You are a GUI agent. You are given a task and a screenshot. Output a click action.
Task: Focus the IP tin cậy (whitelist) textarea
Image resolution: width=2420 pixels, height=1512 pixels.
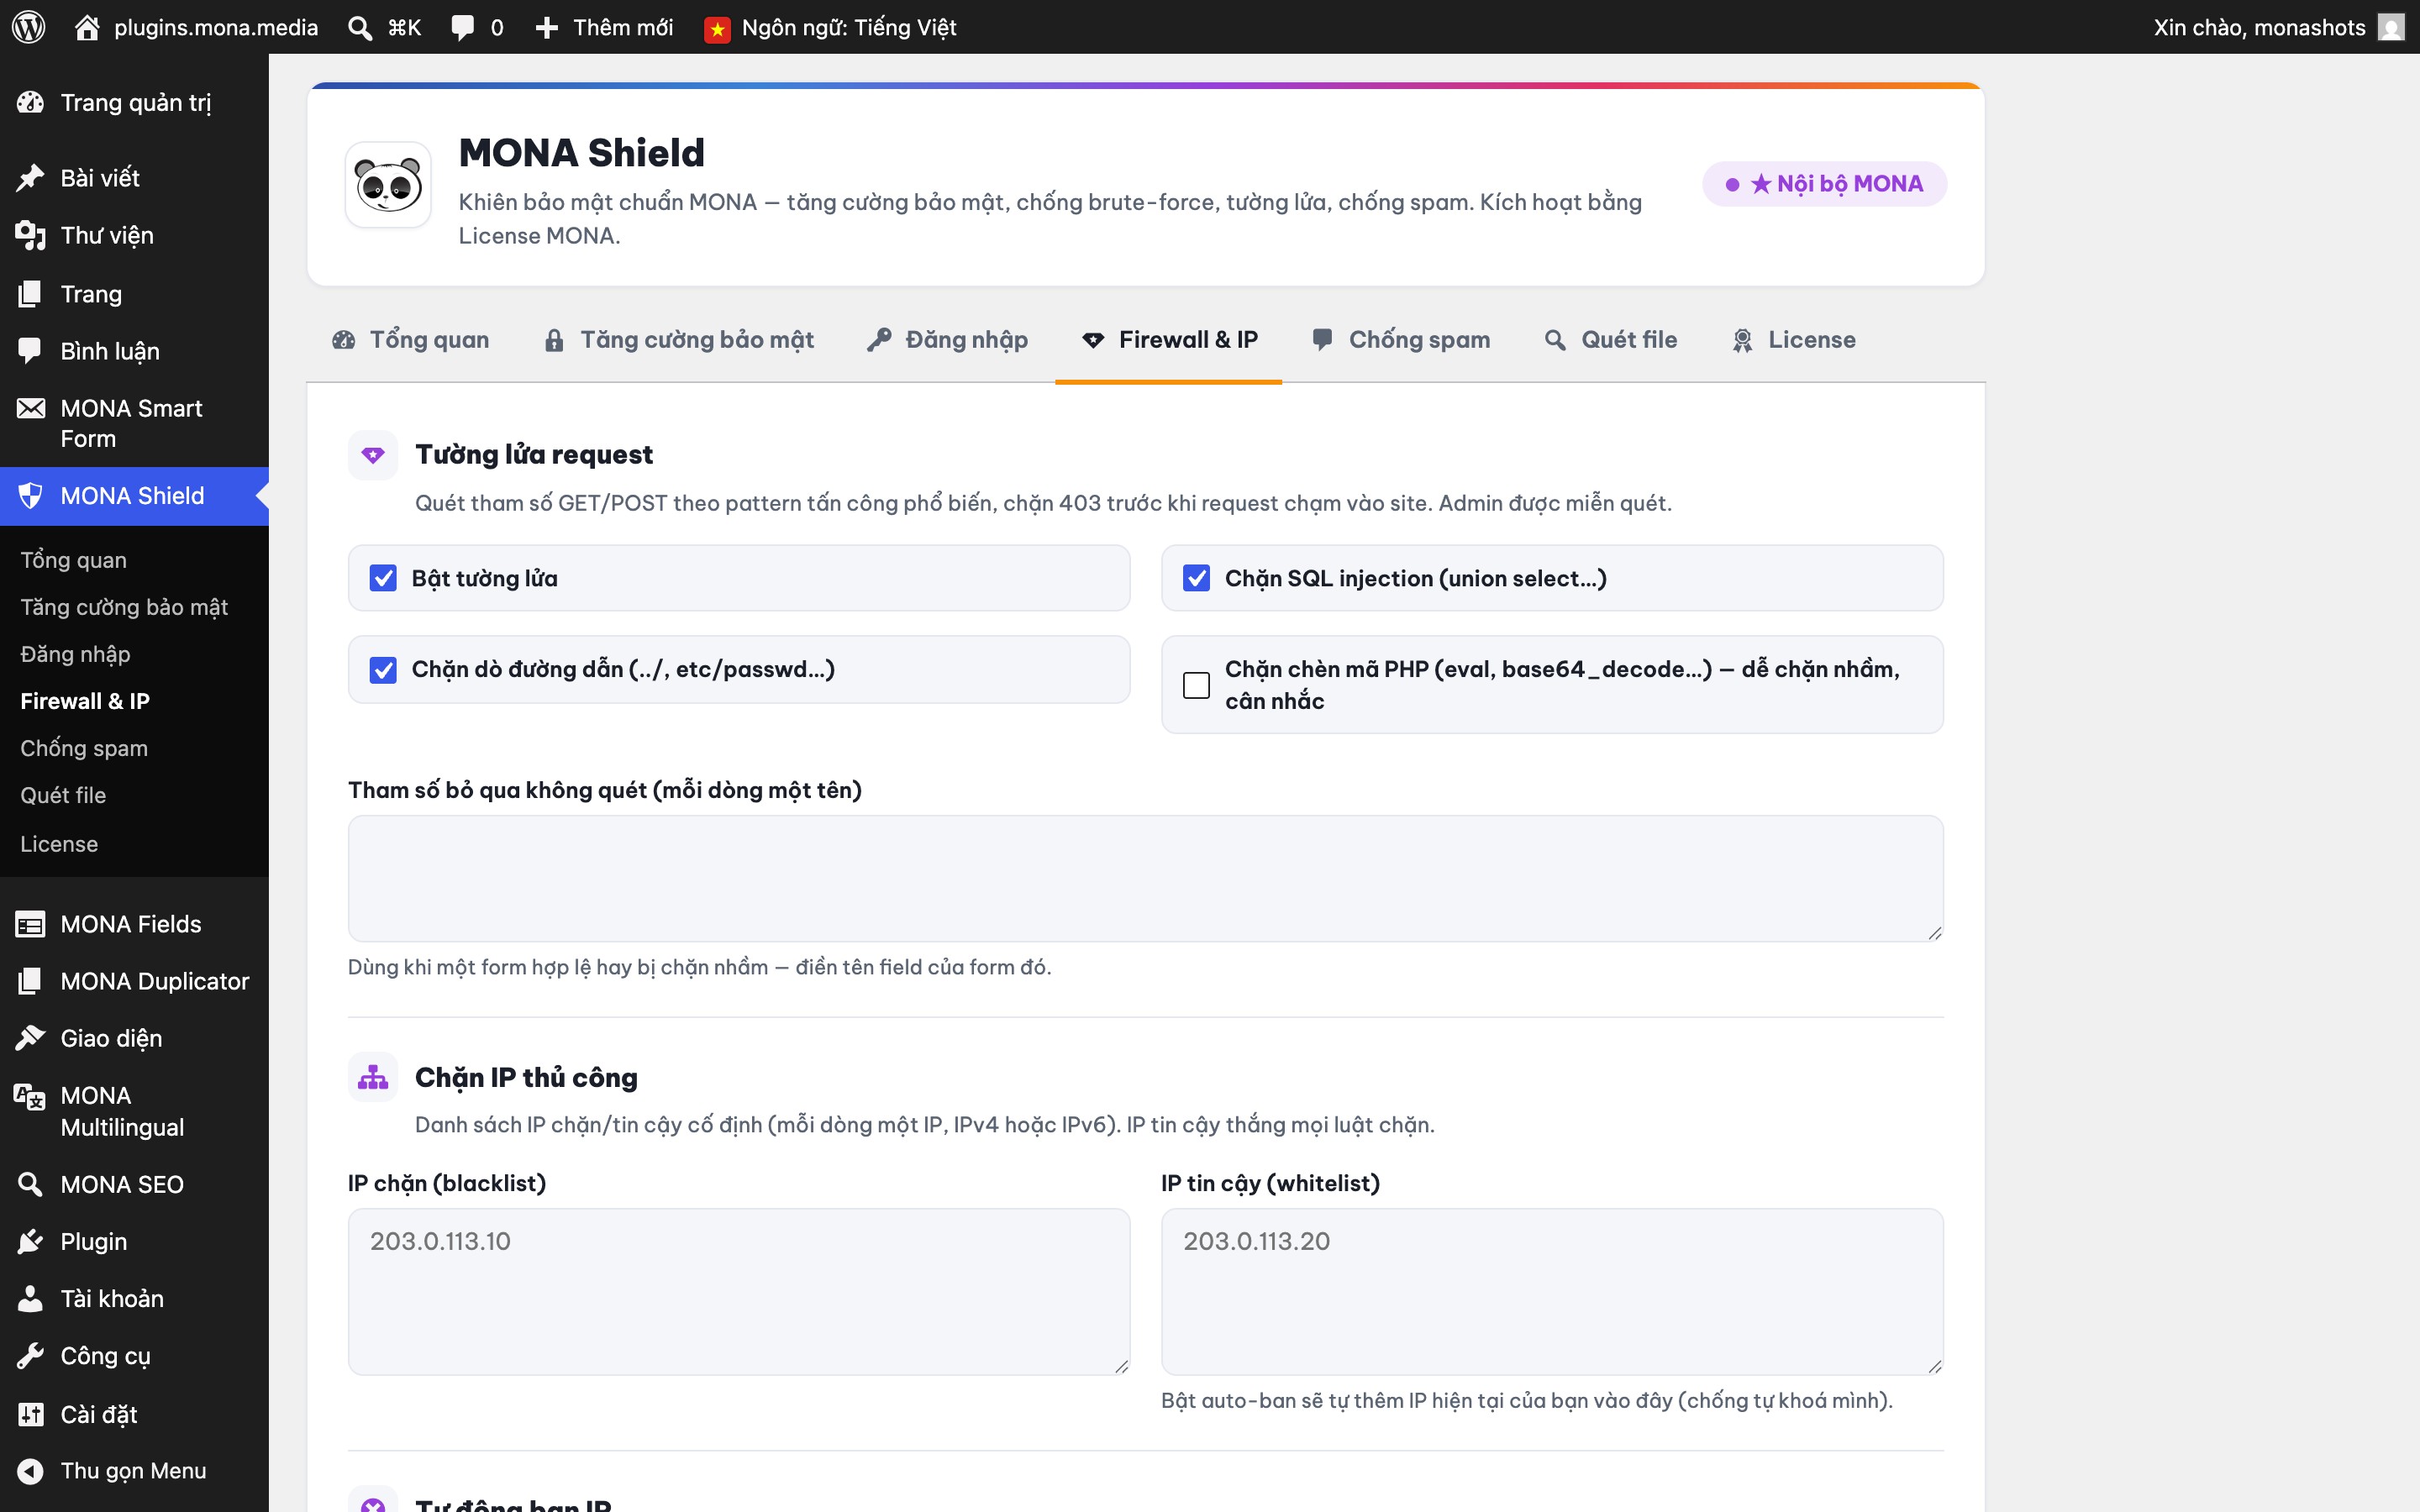1551,1291
